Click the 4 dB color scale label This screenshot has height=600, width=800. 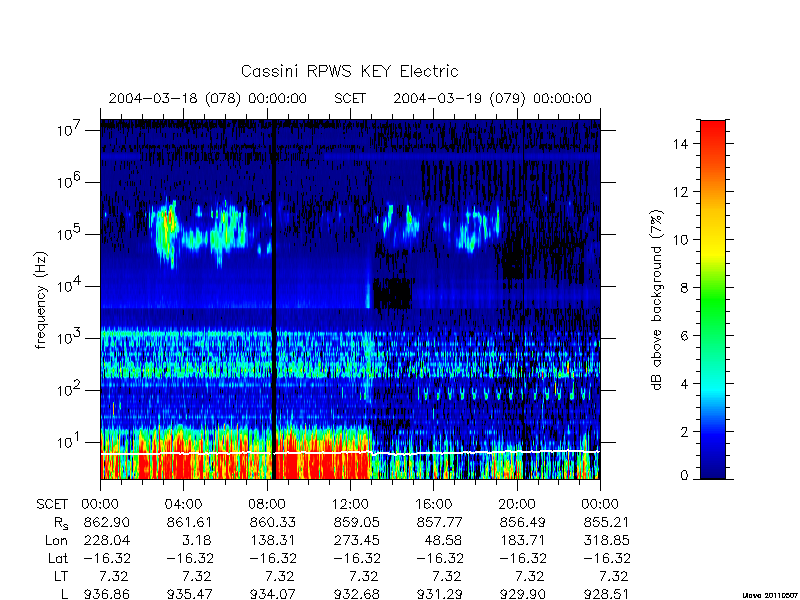coord(684,384)
